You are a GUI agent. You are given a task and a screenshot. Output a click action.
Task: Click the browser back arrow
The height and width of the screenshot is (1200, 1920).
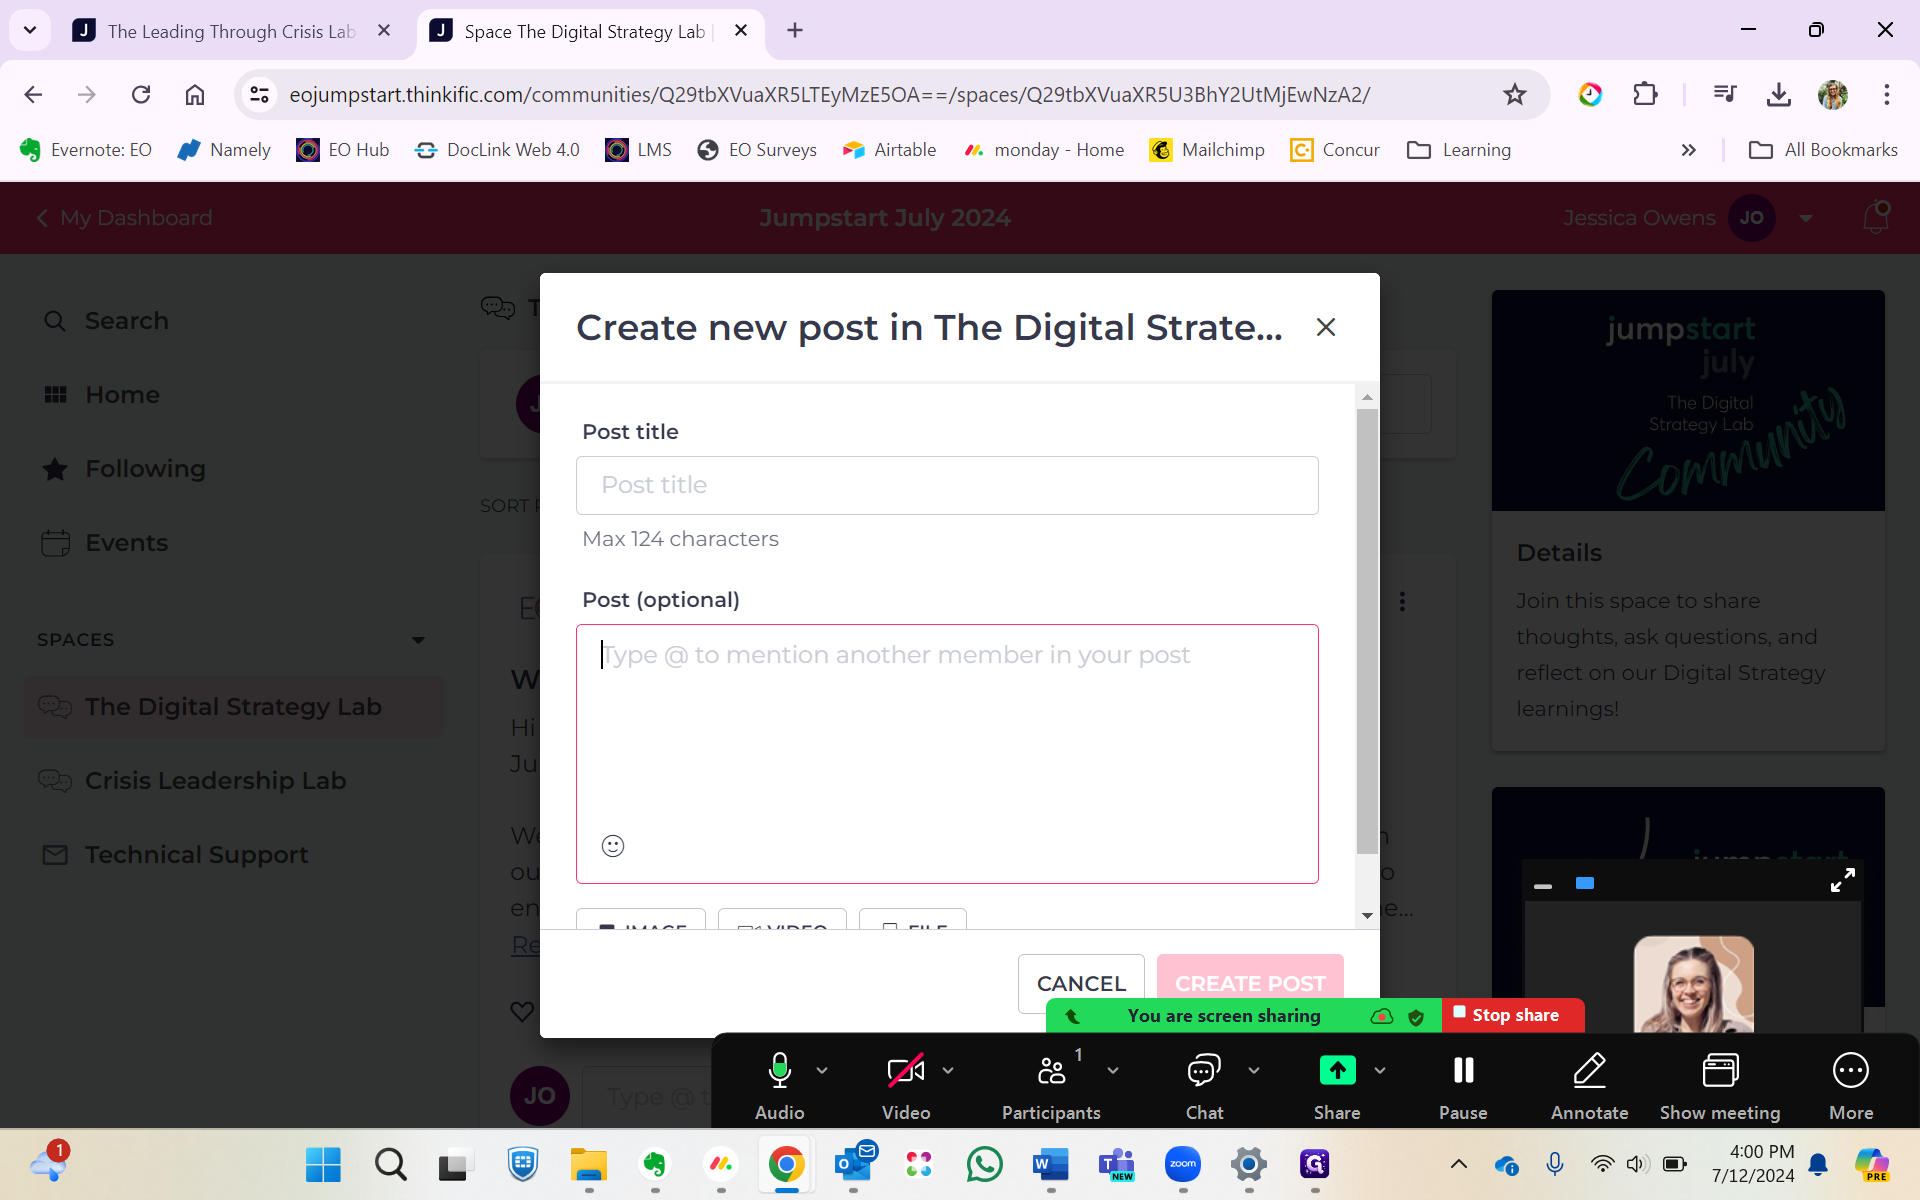[33, 94]
